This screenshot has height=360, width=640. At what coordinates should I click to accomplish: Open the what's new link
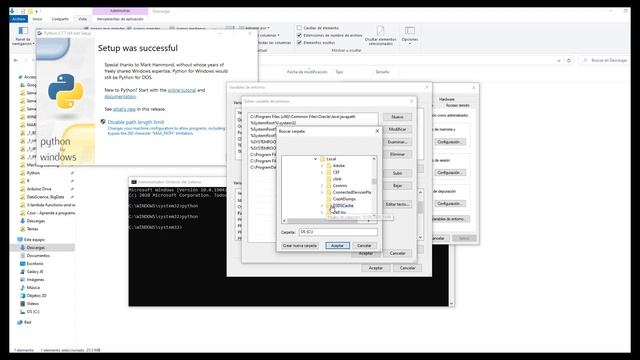124,109
